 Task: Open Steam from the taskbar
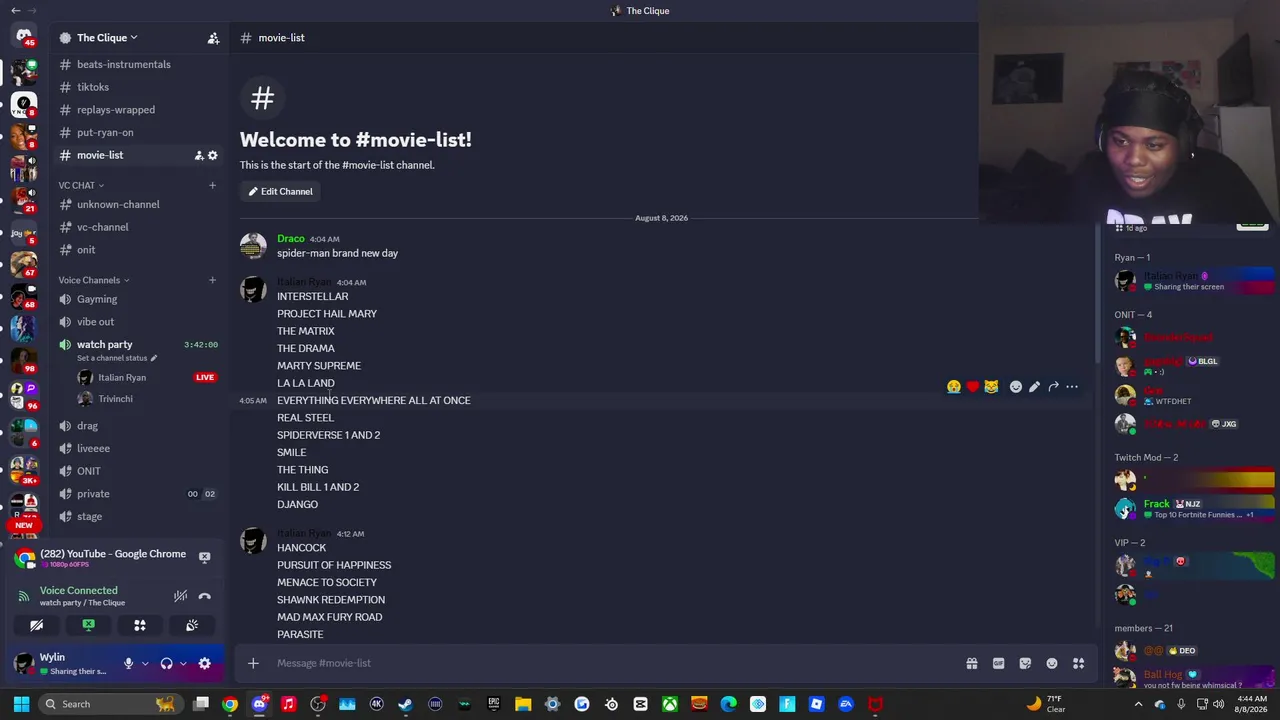click(x=405, y=704)
